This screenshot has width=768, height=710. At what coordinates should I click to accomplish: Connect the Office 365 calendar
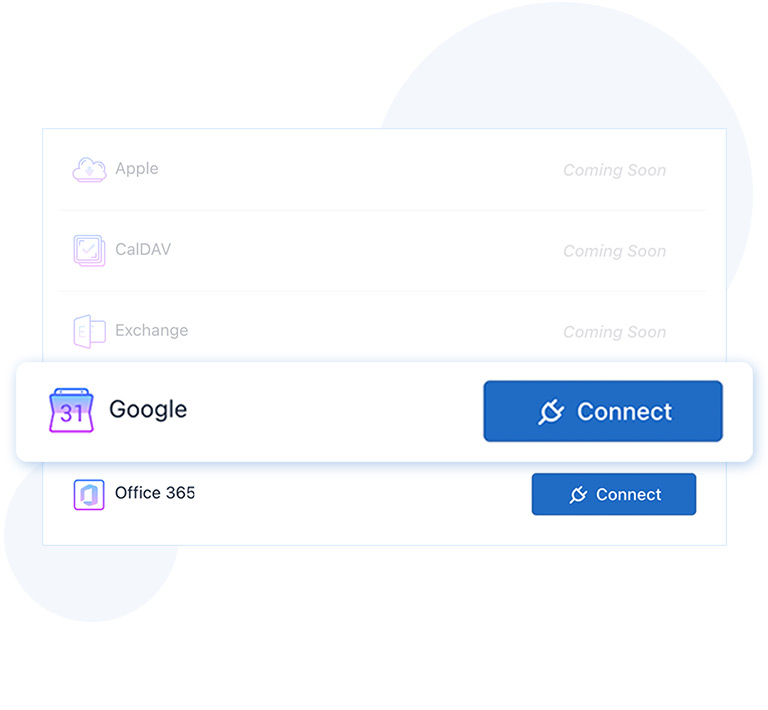point(614,494)
